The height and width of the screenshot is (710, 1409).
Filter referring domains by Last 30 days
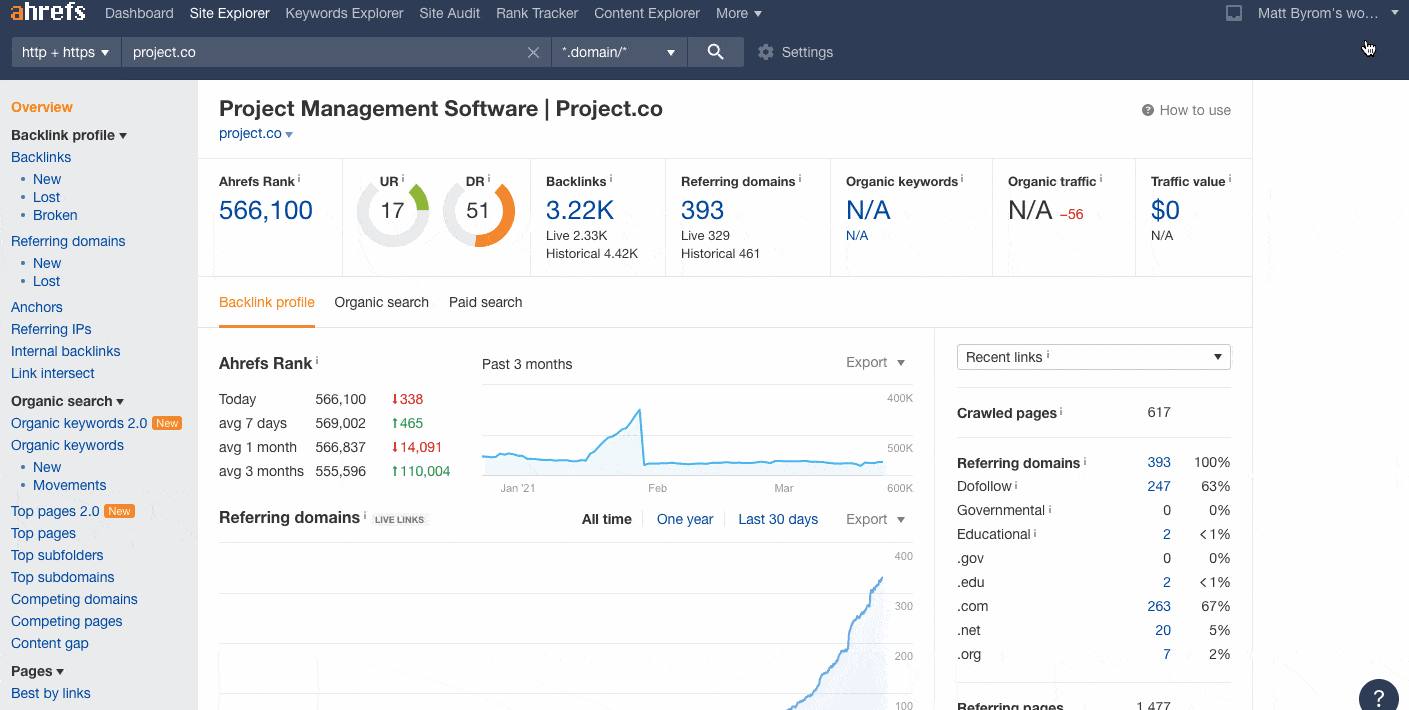[778, 519]
